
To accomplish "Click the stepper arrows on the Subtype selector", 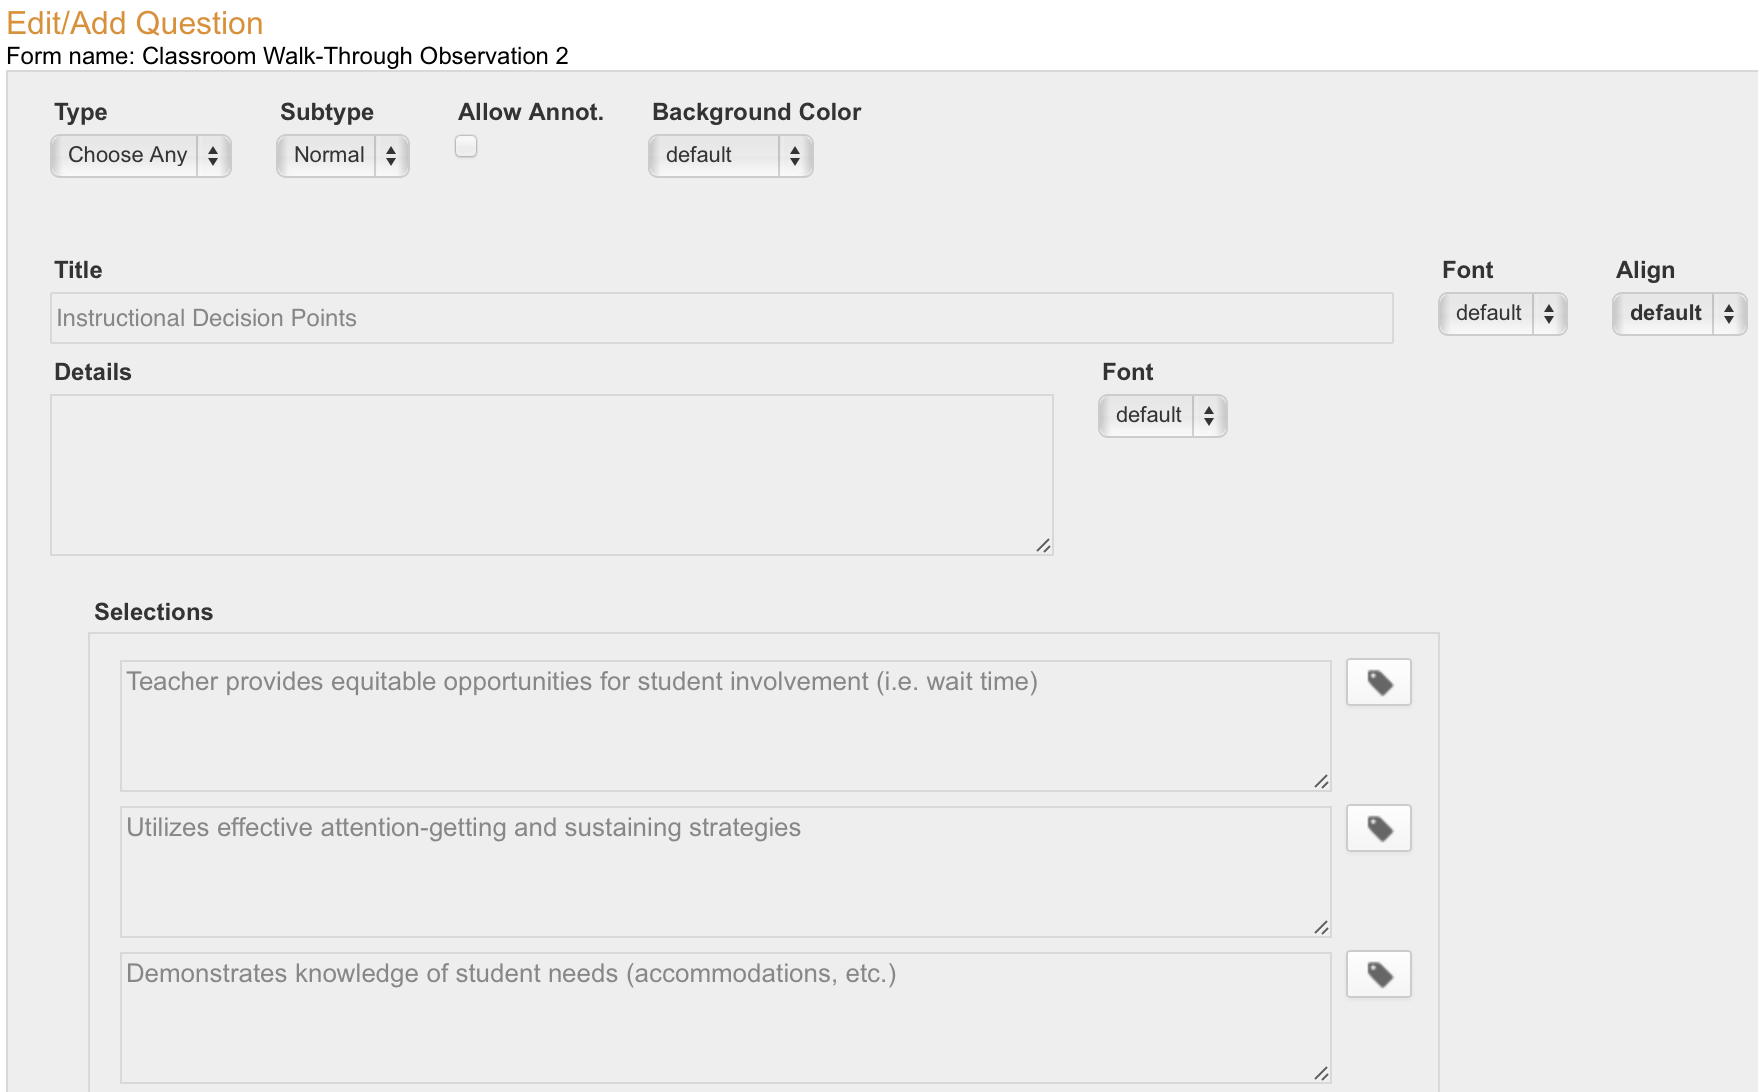I will click(392, 155).
